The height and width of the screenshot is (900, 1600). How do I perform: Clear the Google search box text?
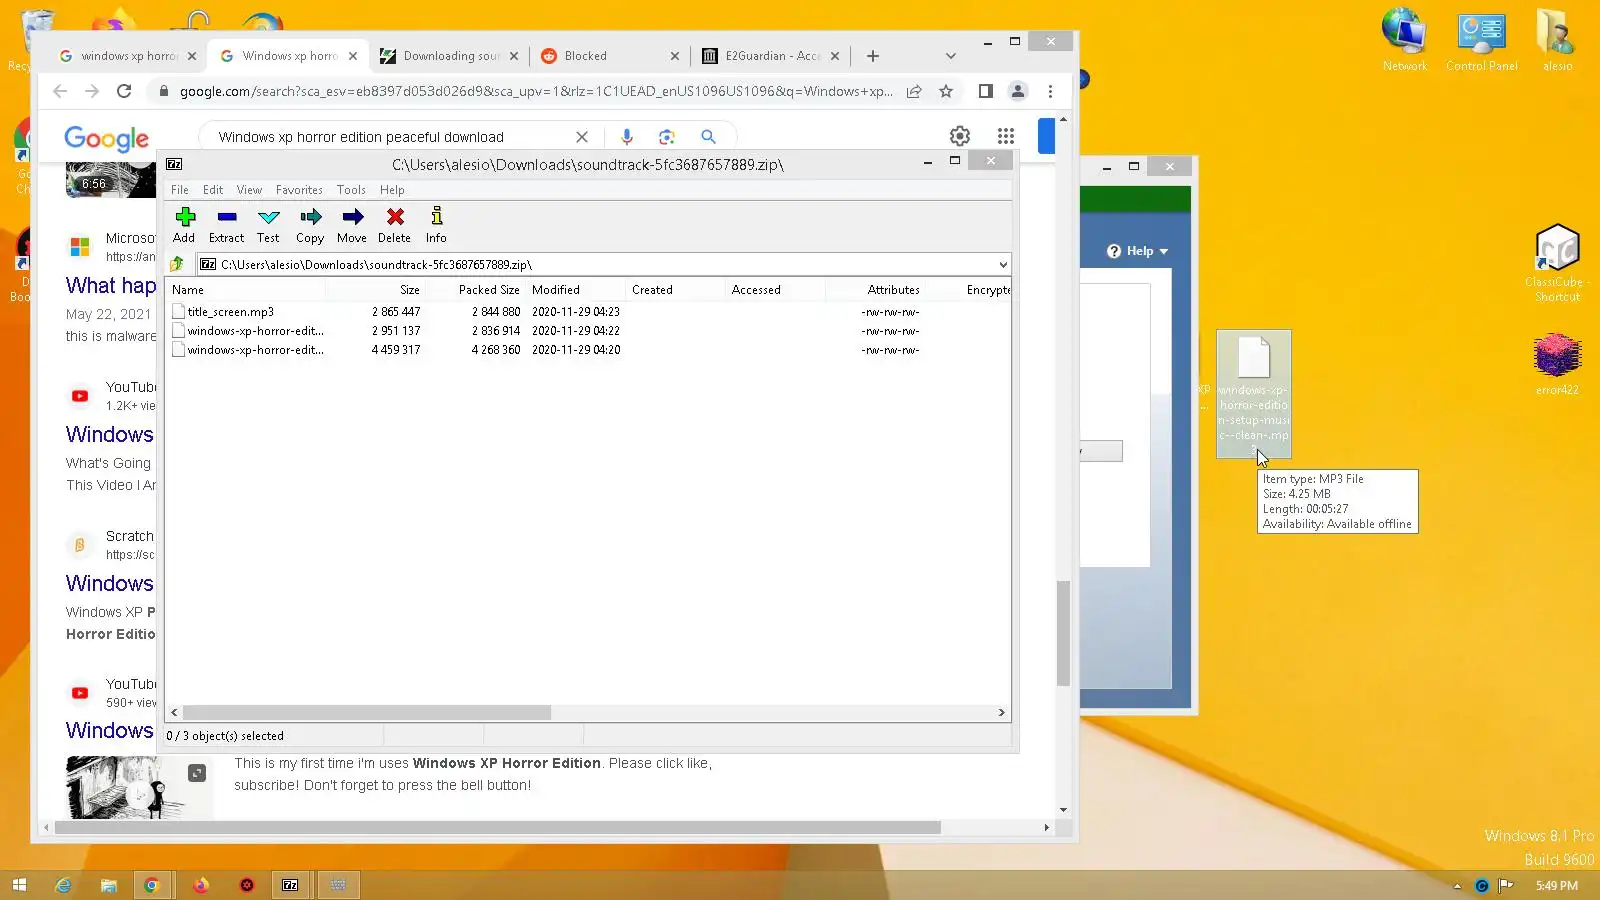pos(582,137)
